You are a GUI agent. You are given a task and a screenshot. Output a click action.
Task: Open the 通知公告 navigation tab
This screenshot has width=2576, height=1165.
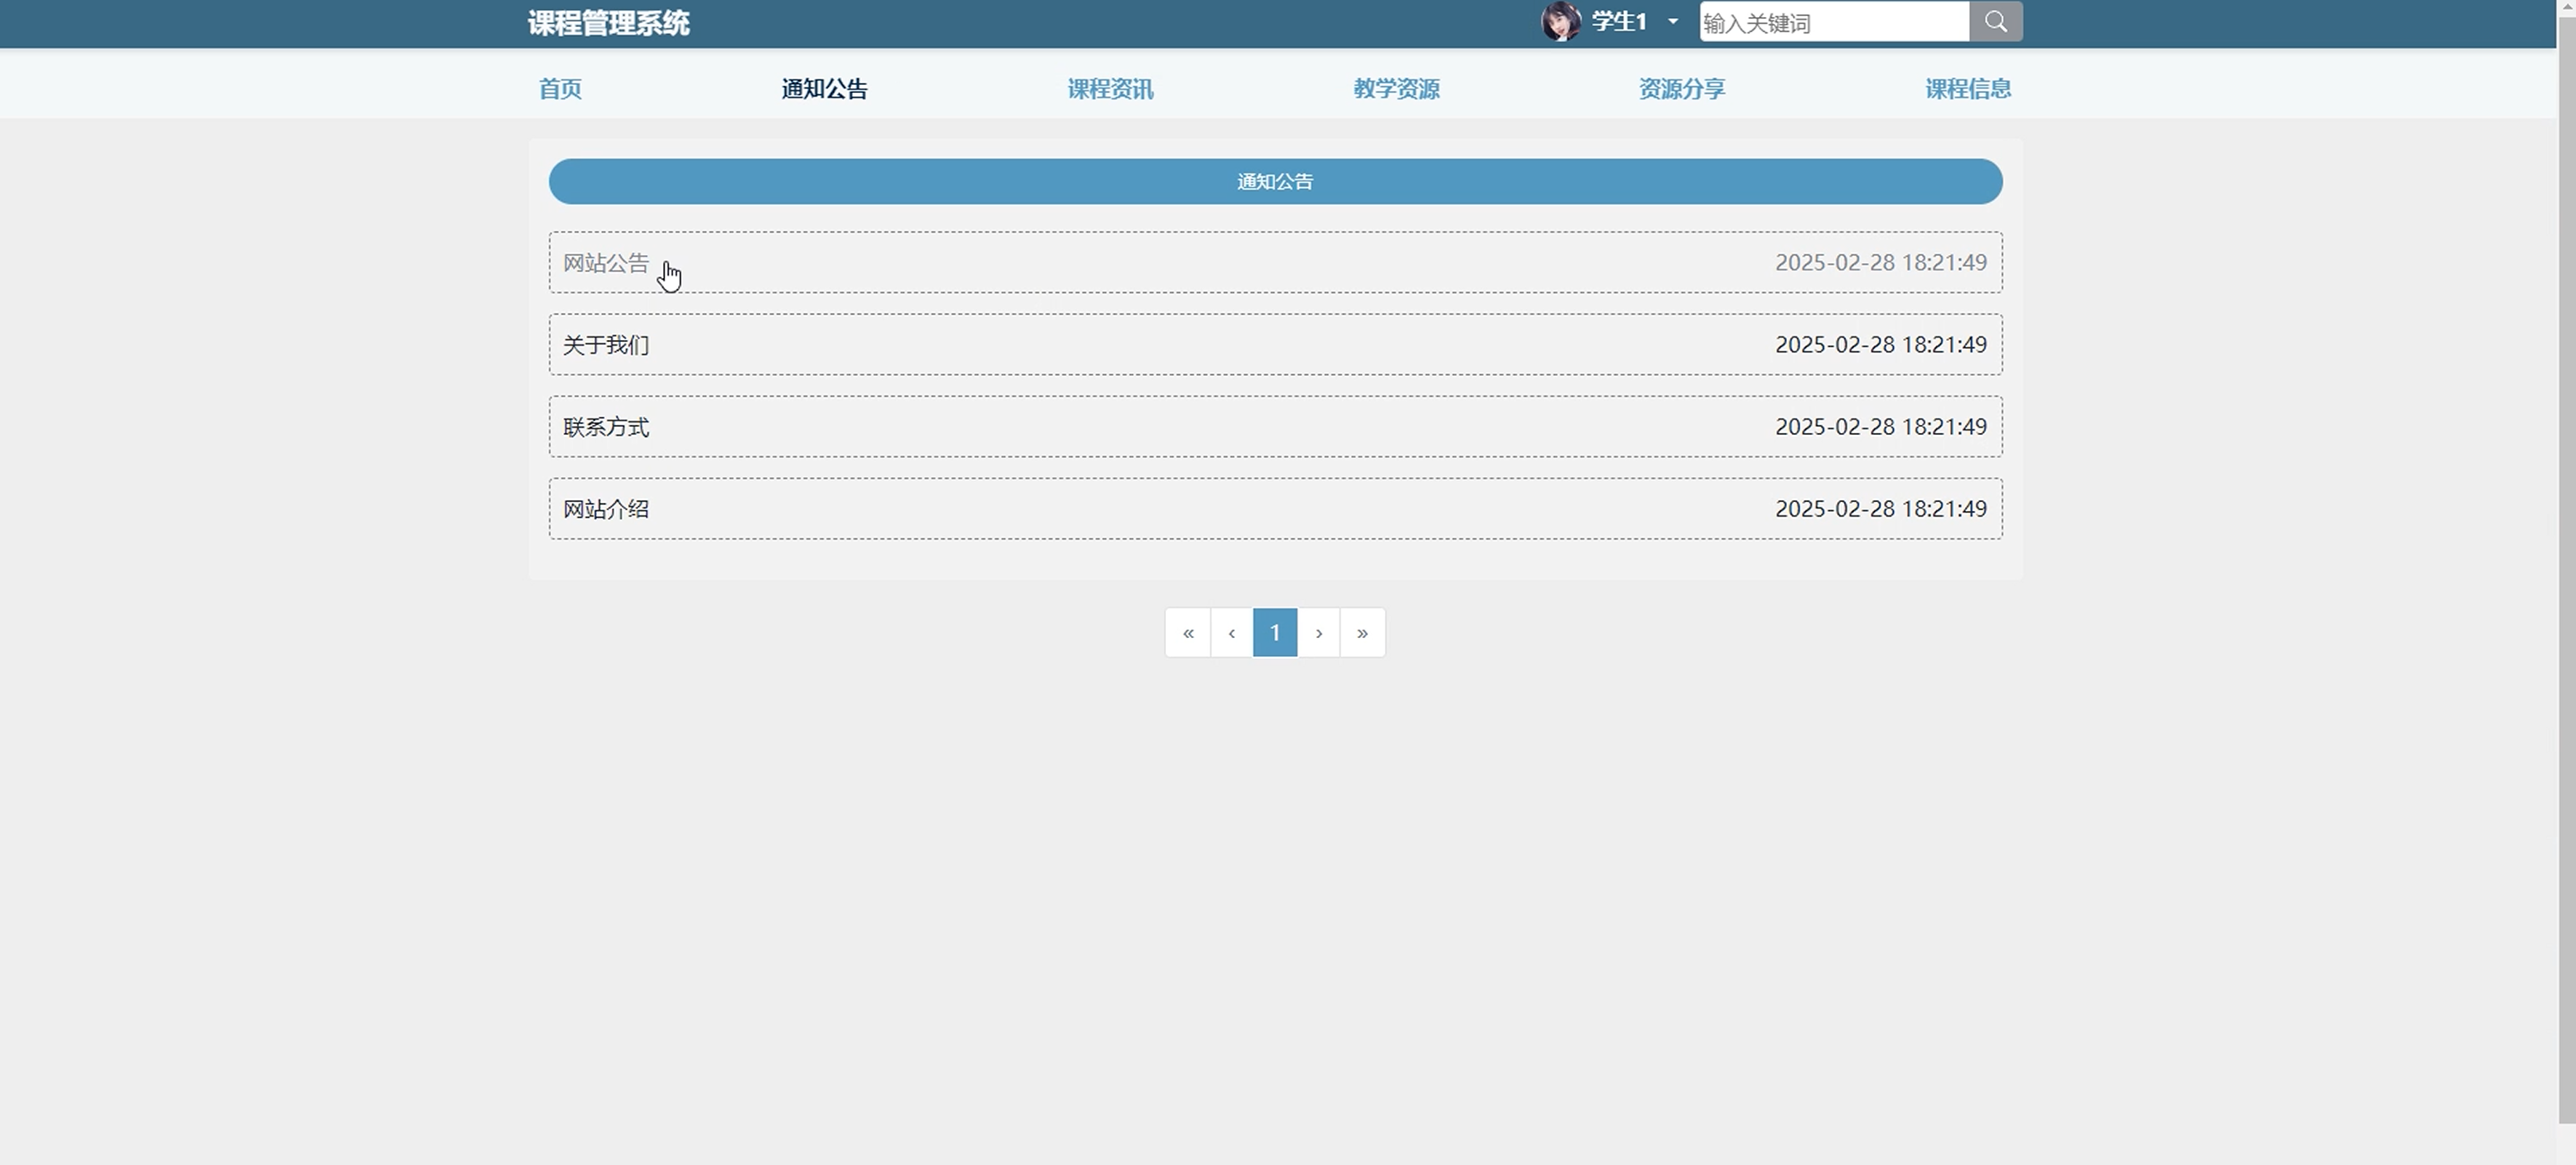(824, 89)
